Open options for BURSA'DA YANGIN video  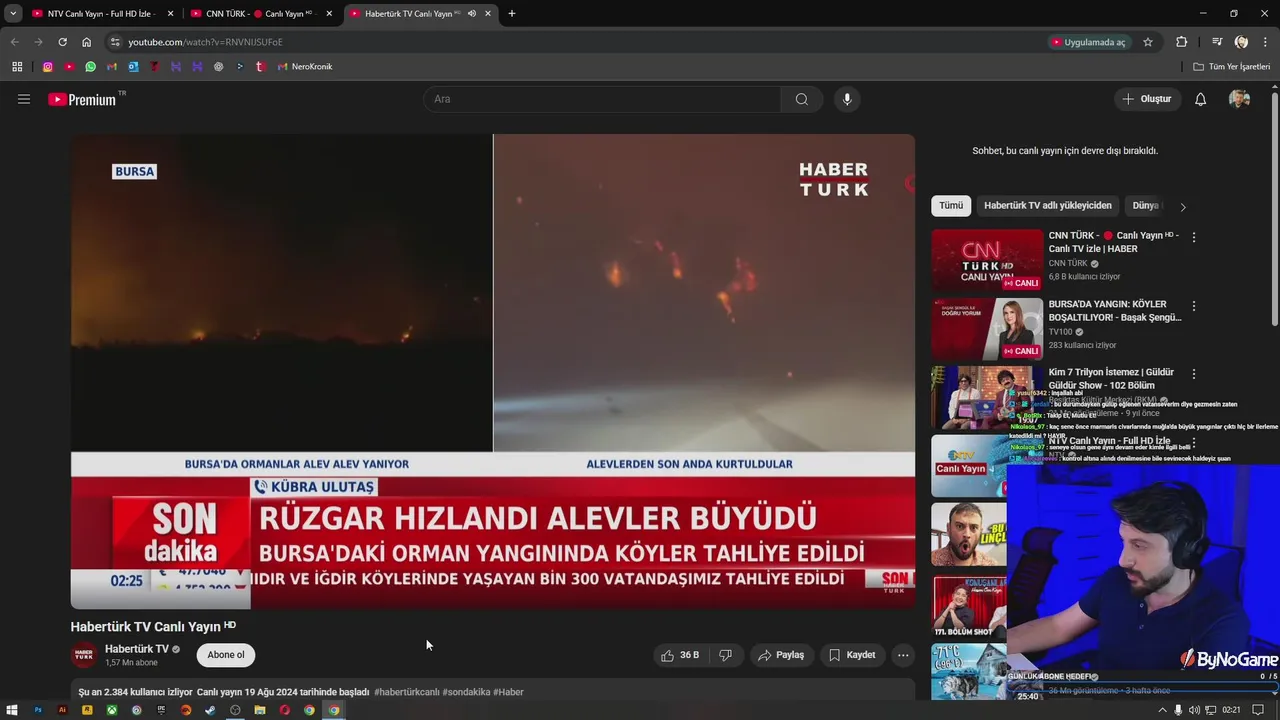[x=1193, y=306]
